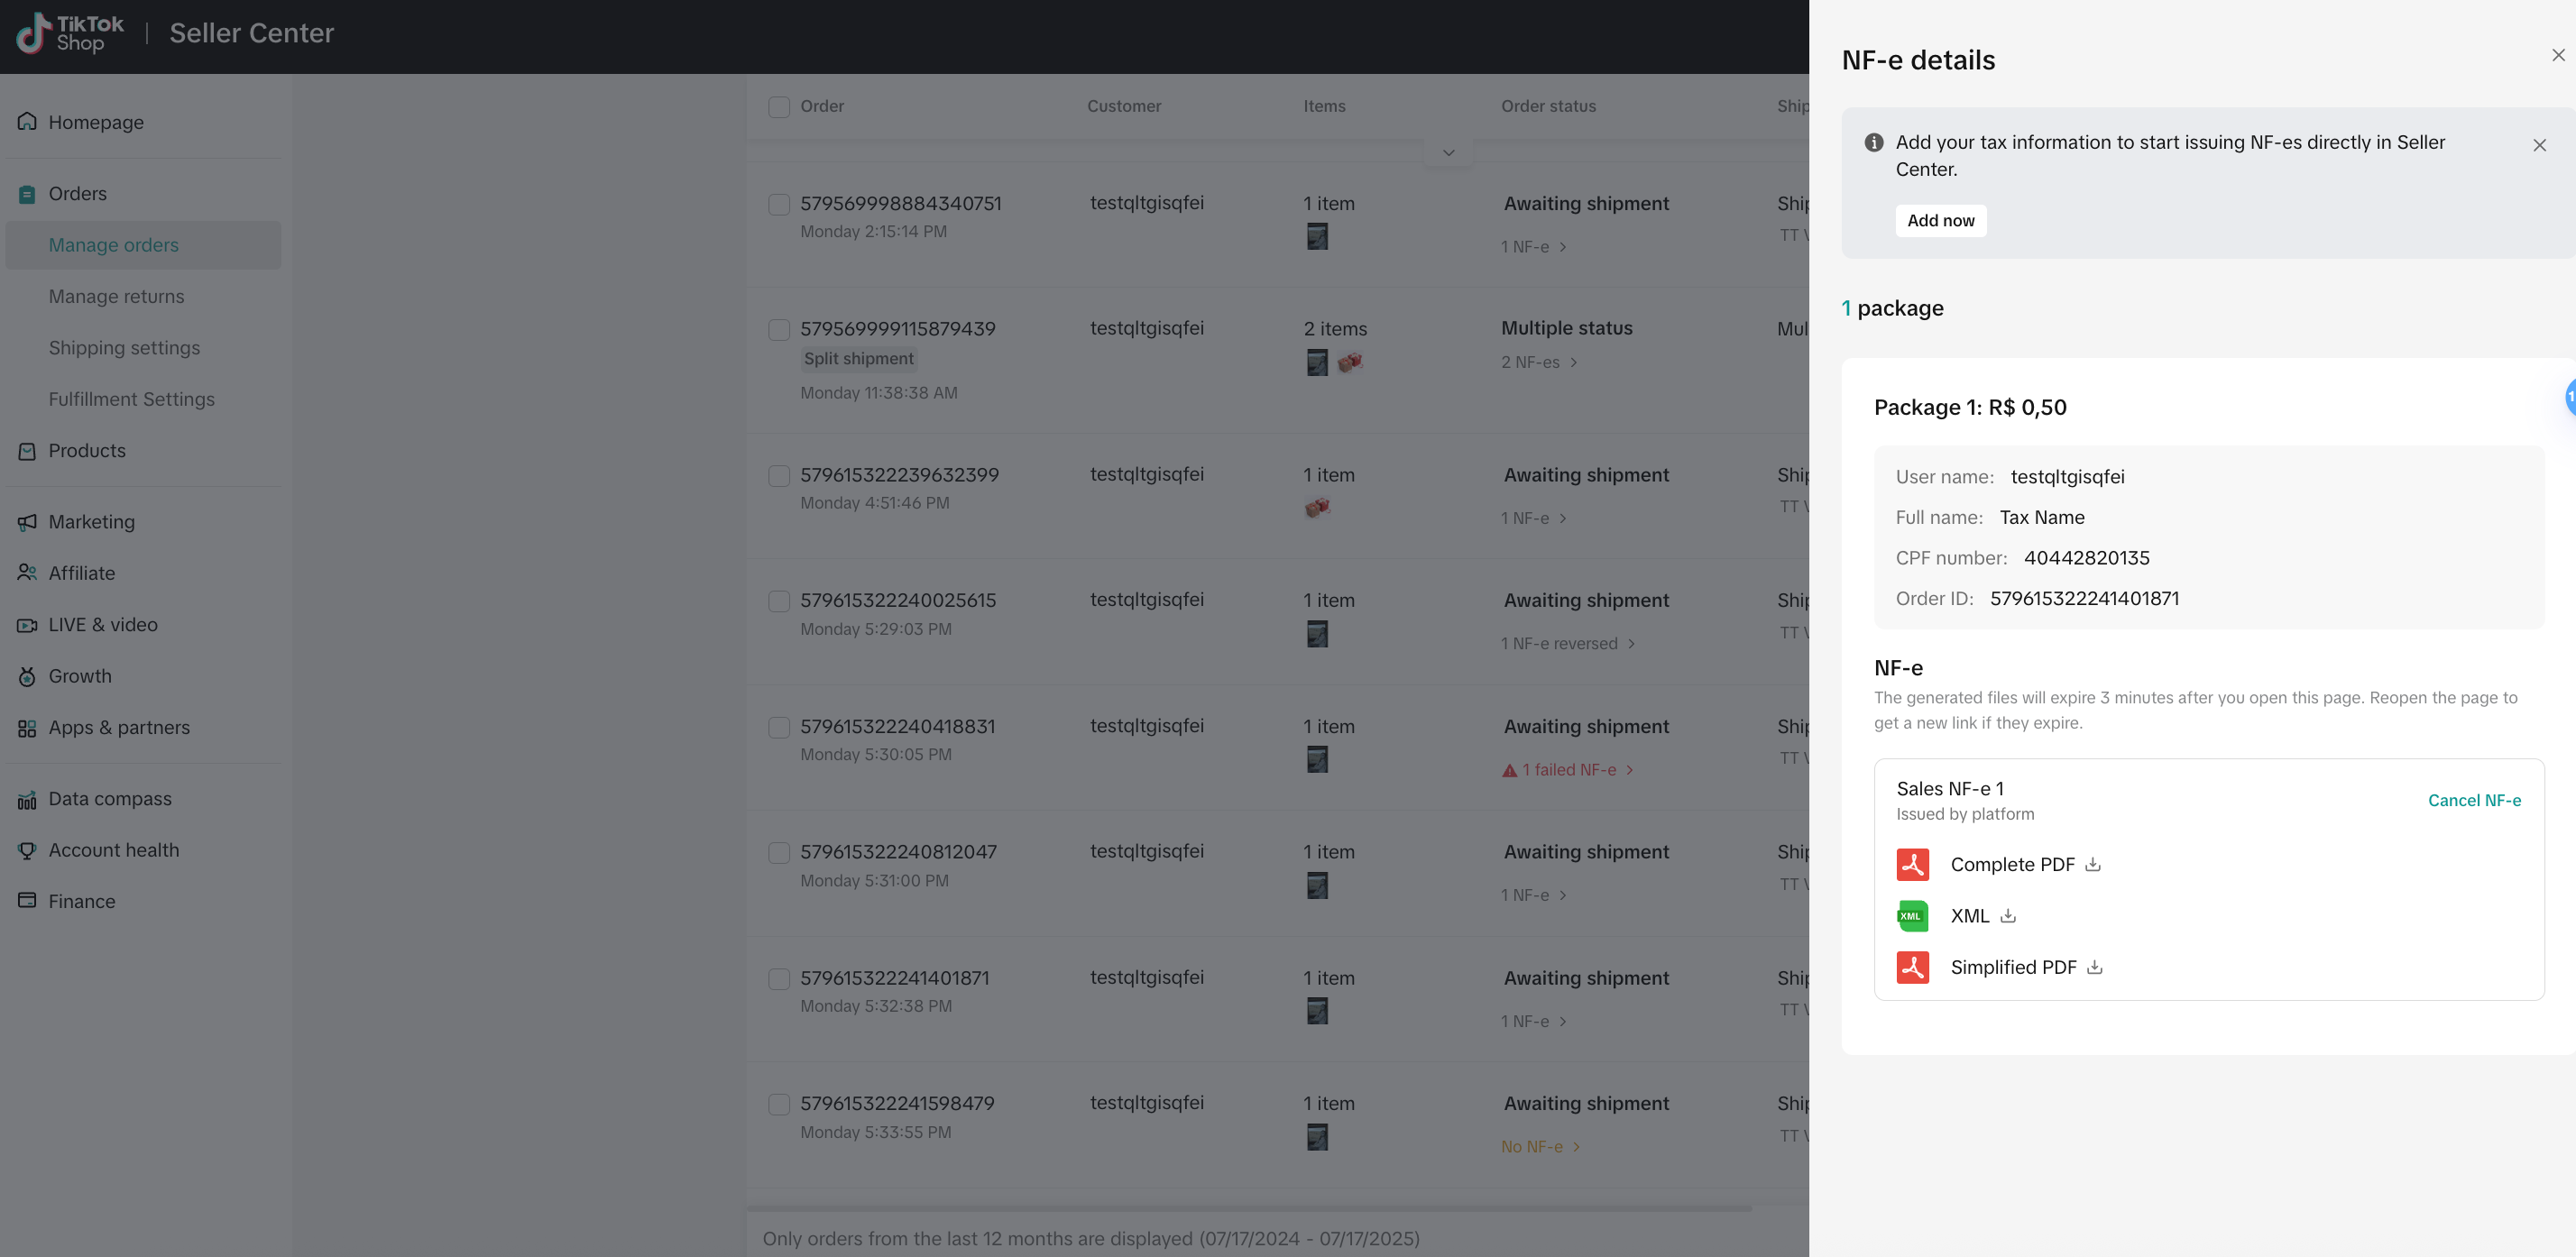
Task: Click the Apps & partners grid icon
Action: tap(27, 728)
